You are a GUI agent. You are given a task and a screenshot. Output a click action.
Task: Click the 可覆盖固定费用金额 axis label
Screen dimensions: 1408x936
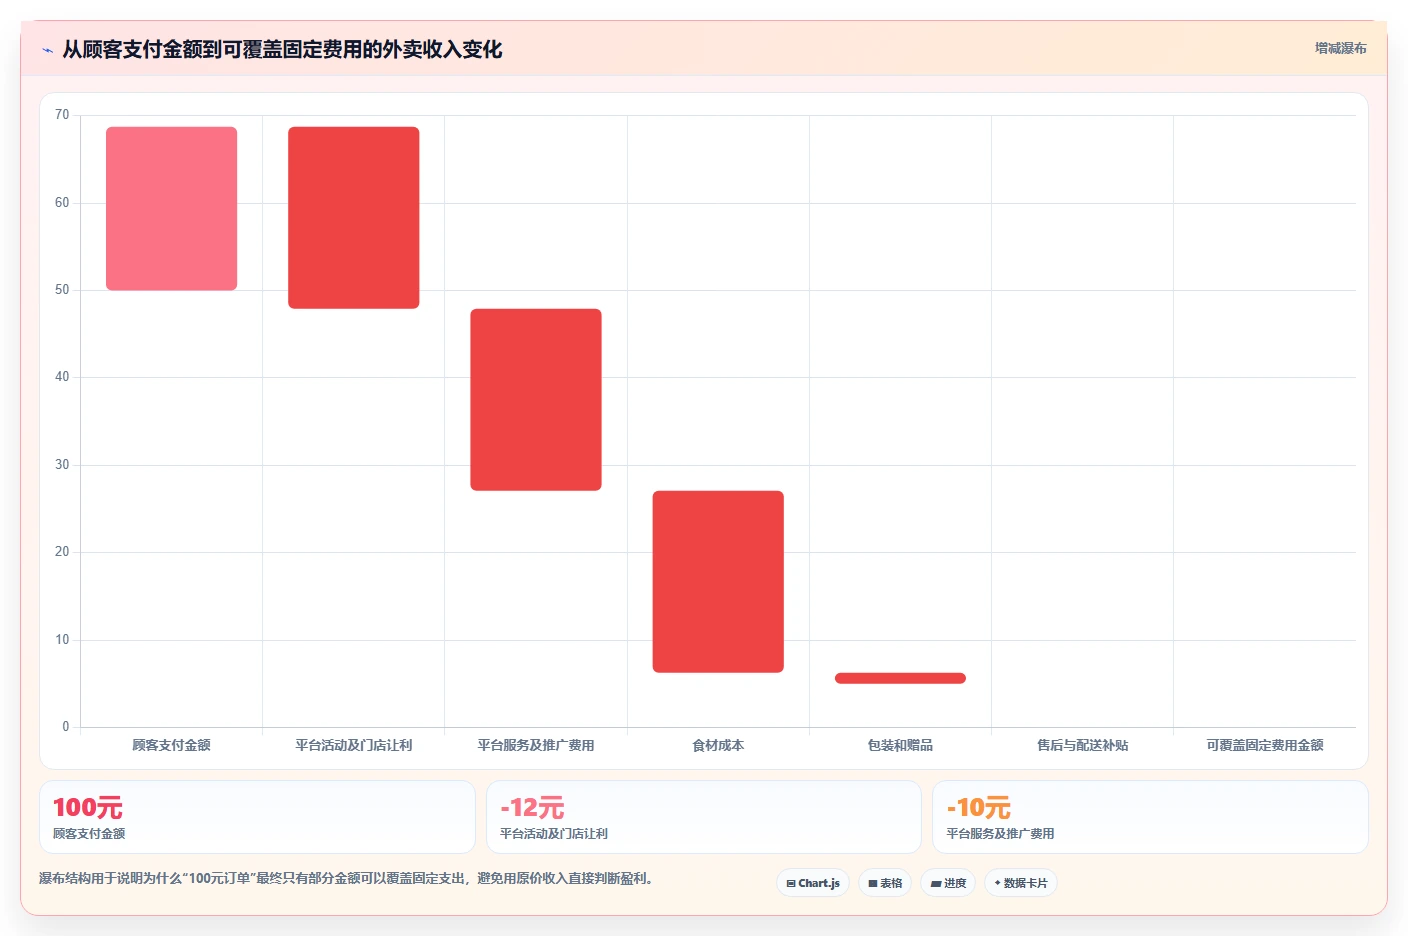click(1265, 745)
